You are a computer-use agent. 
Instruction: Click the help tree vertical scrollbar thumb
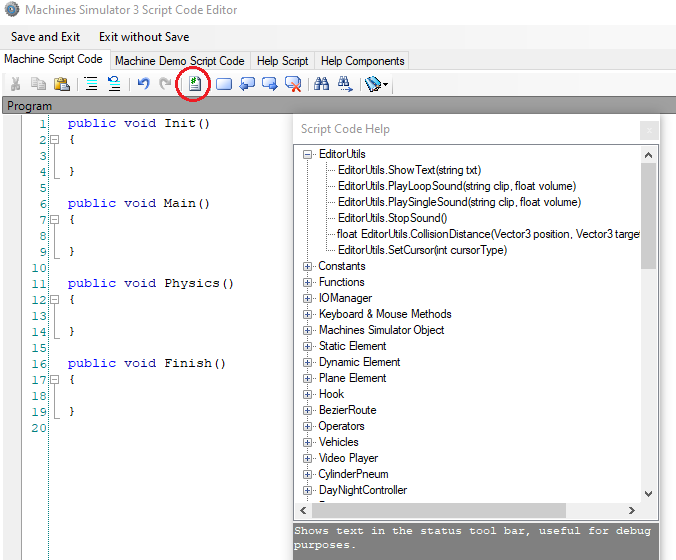click(x=648, y=216)
